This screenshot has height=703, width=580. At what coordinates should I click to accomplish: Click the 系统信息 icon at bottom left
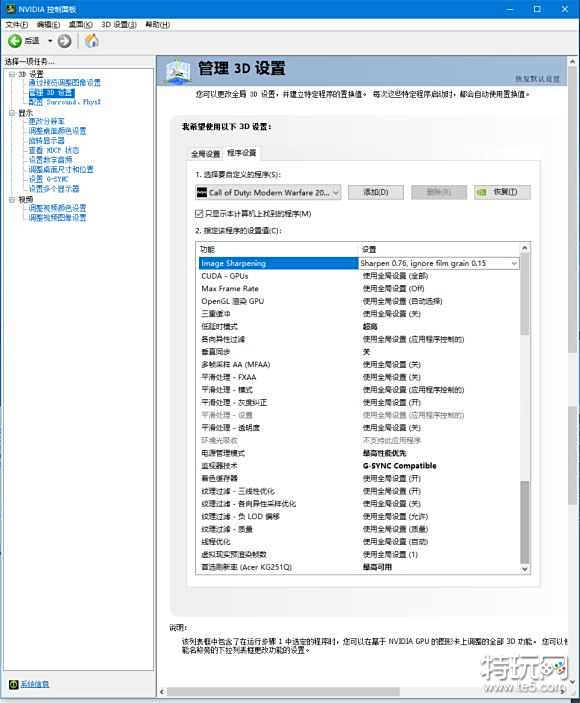(x=13, y=684)
